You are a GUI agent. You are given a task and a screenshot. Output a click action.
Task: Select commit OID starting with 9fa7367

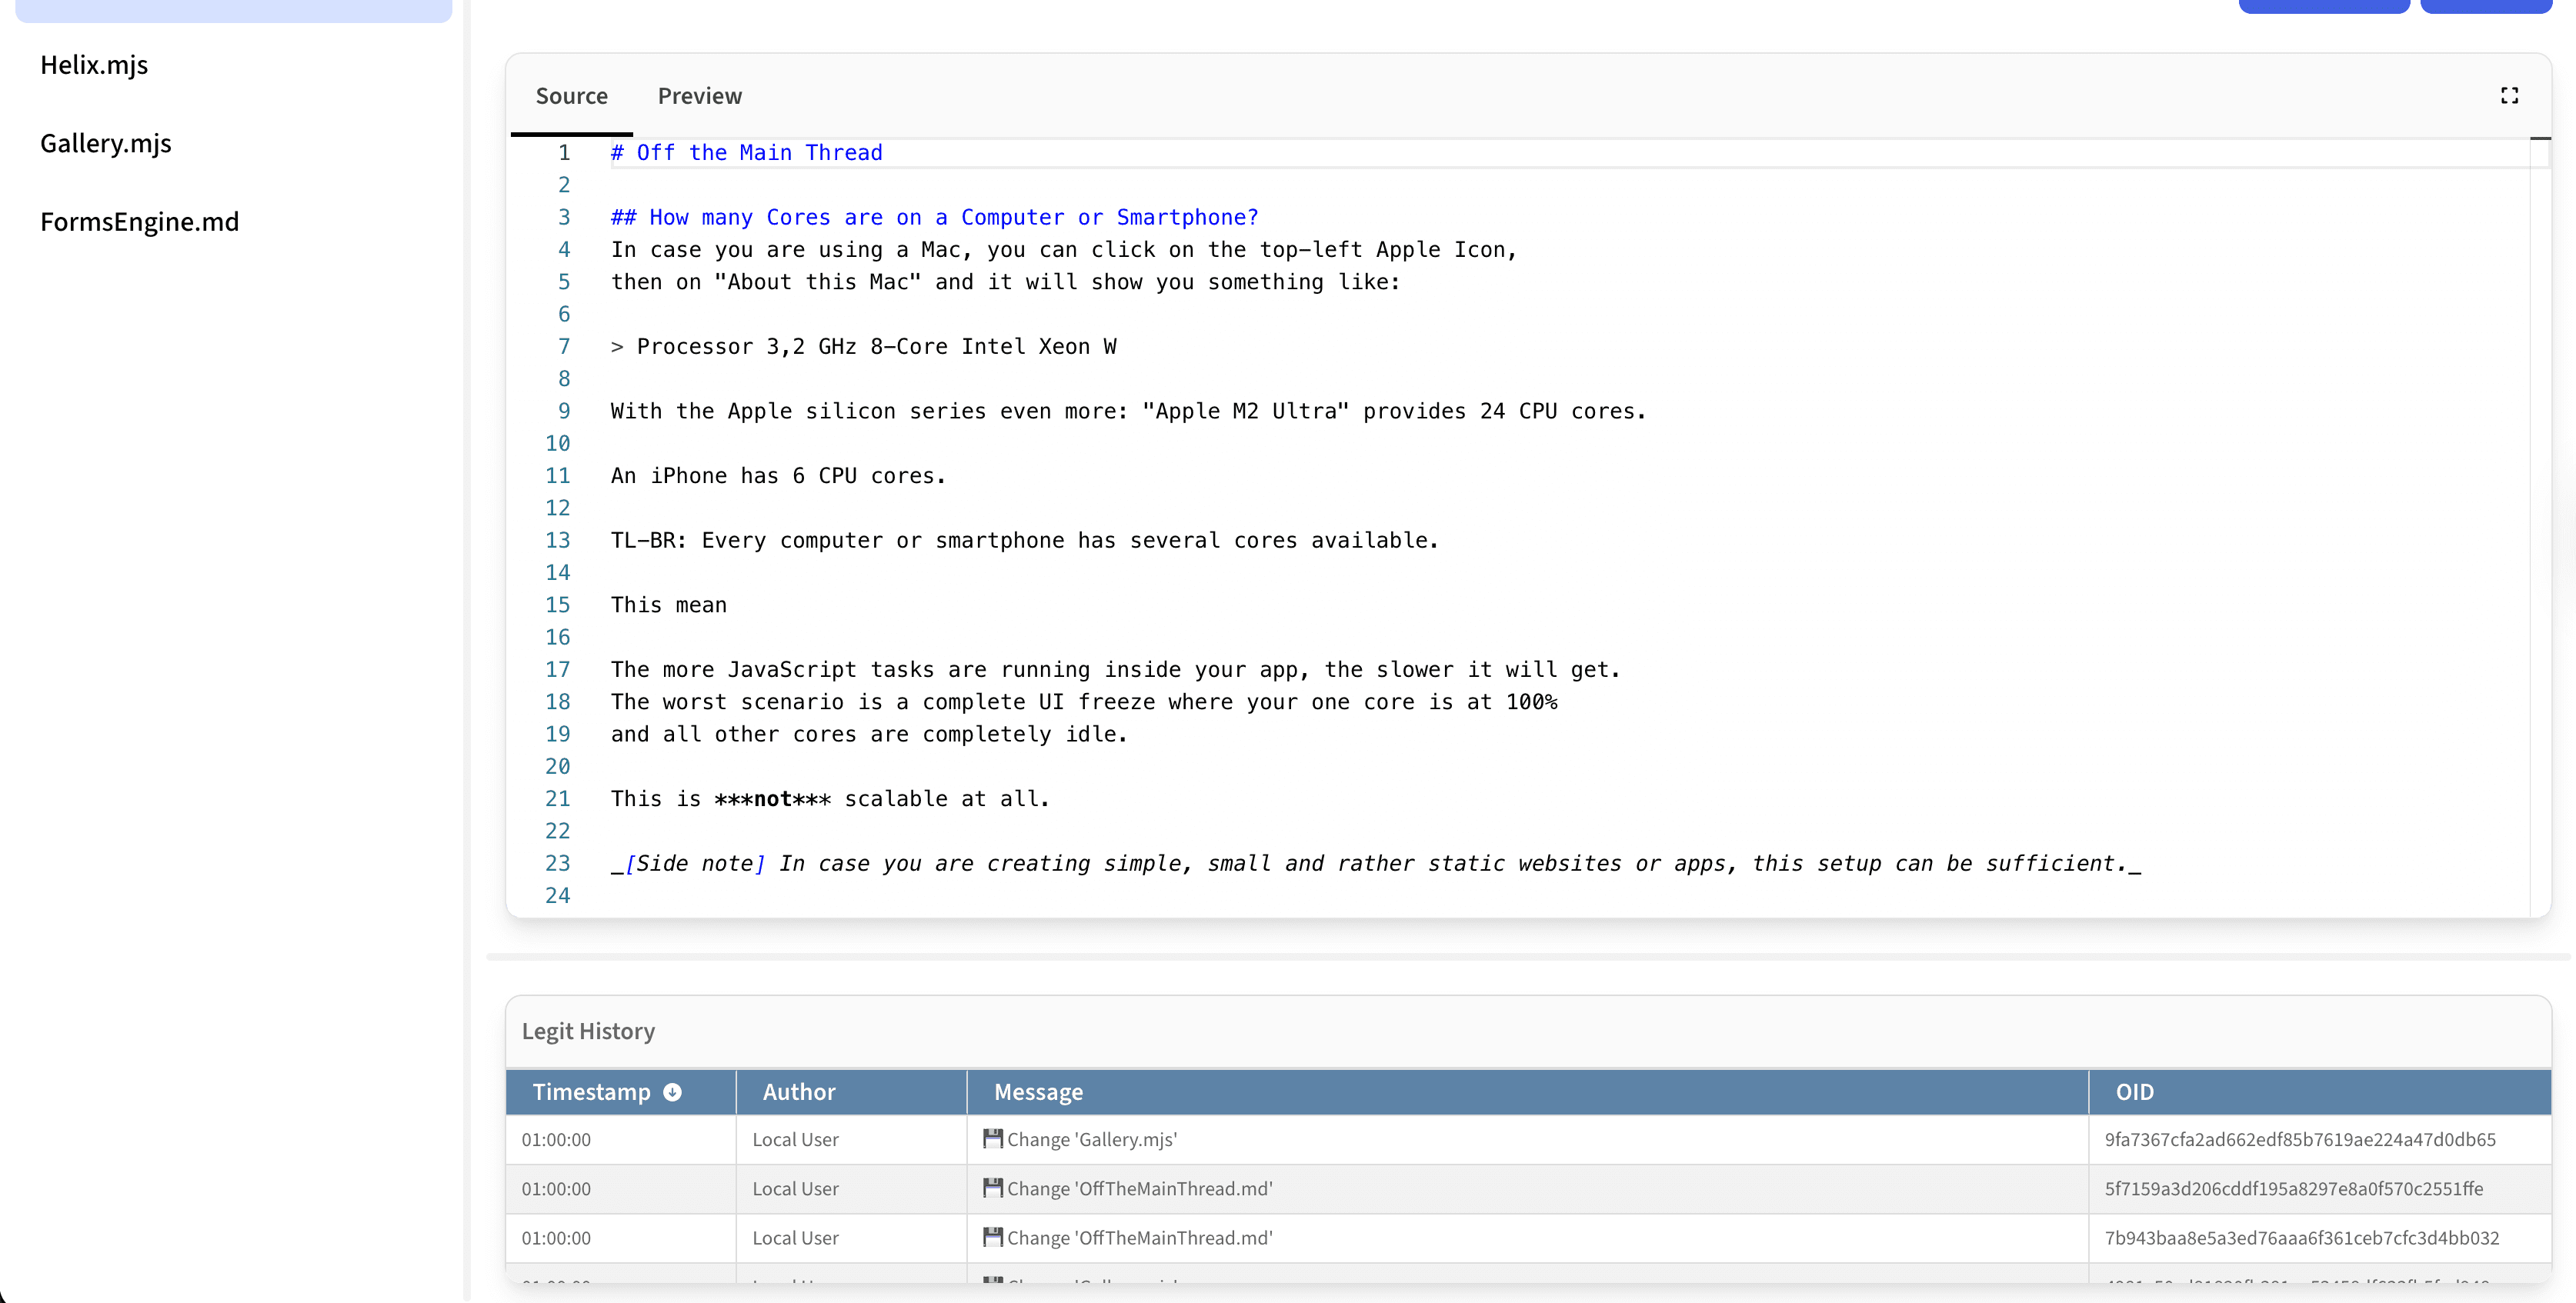(x=2299, y=1139)
